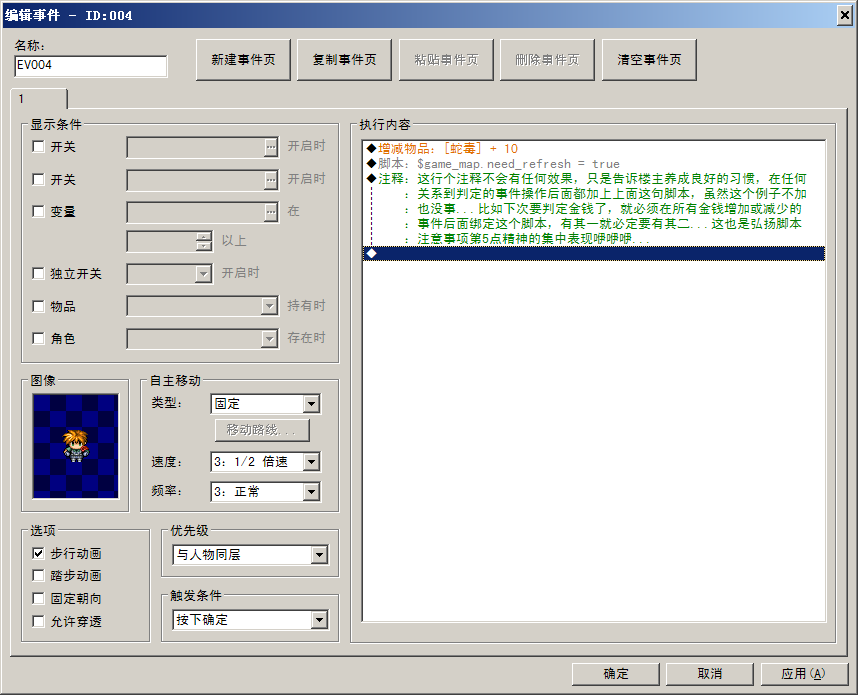Select the 注释 comment's first line

(x=594, y=178)
